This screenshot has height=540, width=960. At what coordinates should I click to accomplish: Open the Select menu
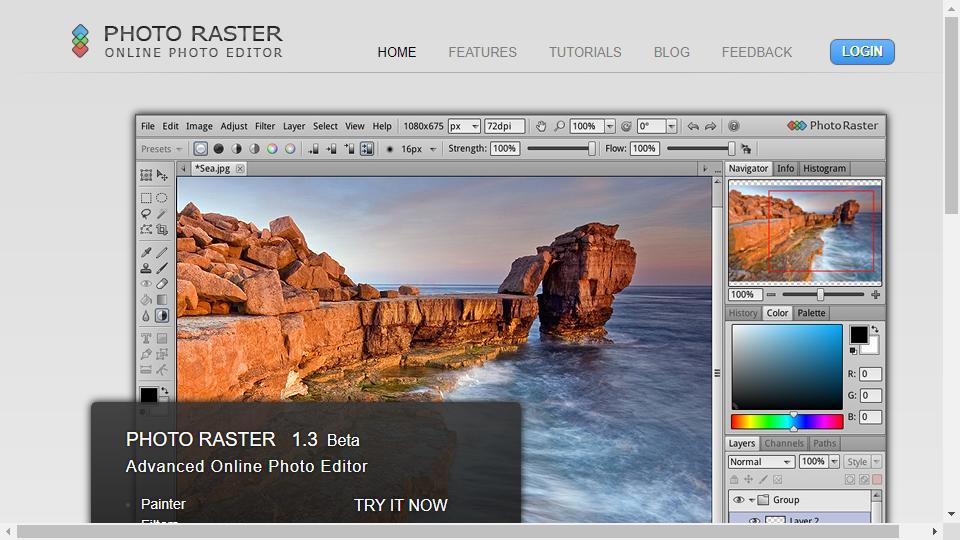325,126
